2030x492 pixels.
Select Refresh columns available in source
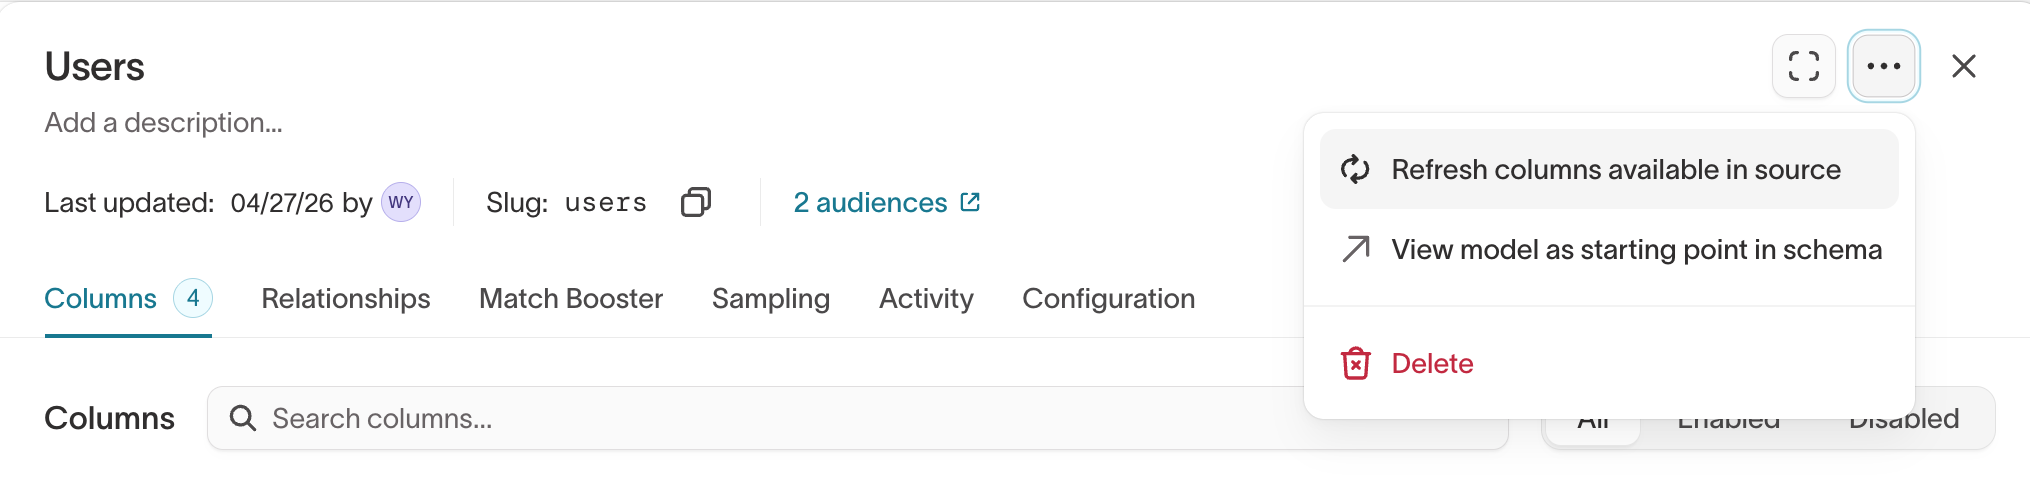(x=1609, y=169)
